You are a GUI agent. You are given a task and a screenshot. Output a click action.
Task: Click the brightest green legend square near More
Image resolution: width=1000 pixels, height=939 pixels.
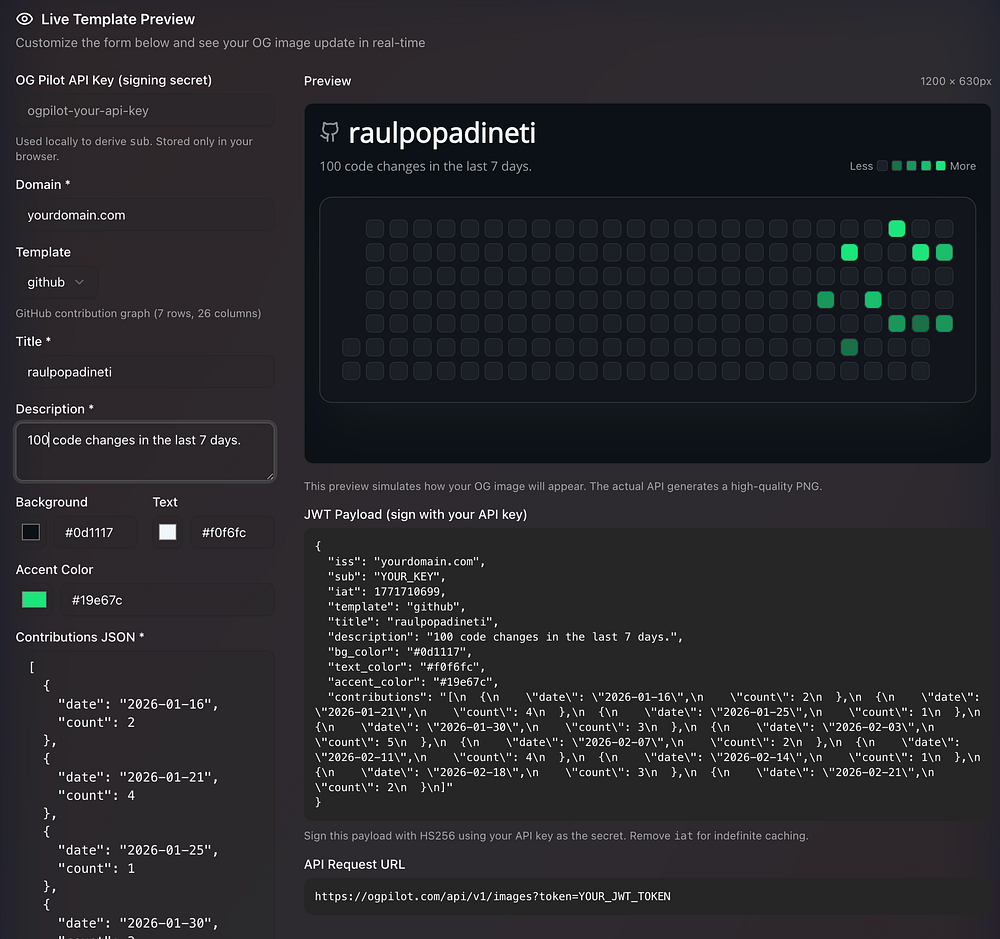pyautogui.click(x=940, y=166)
